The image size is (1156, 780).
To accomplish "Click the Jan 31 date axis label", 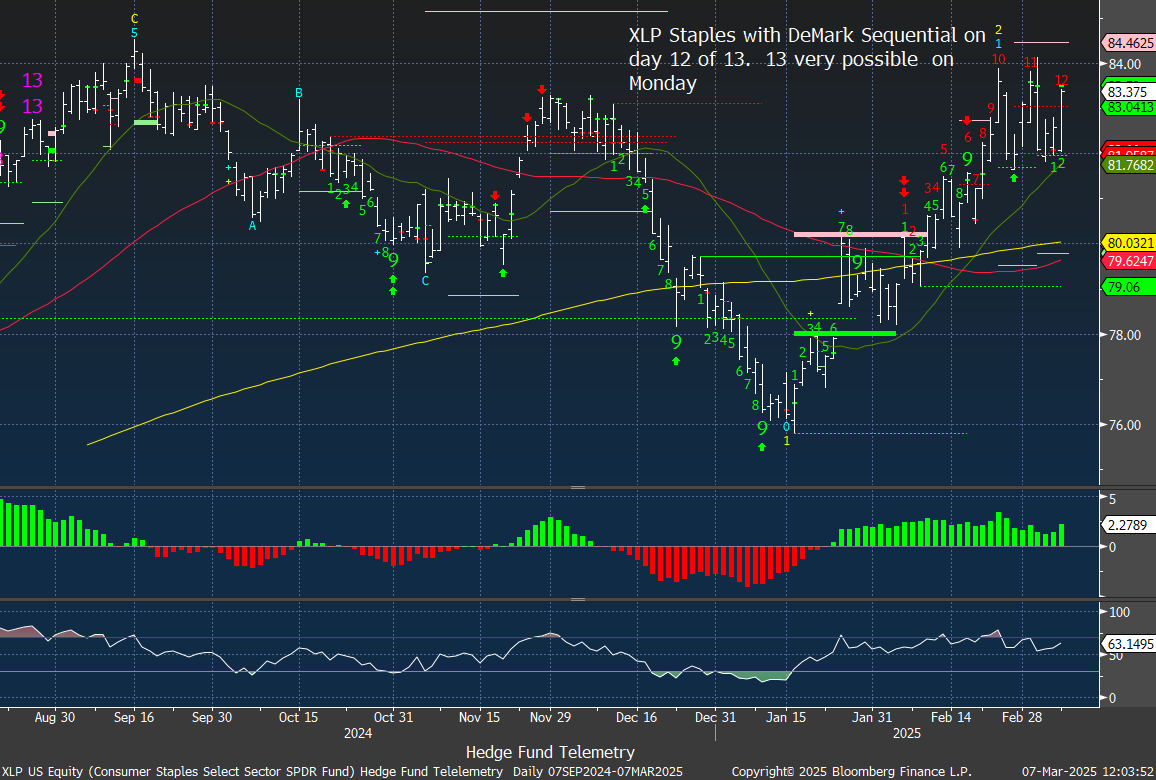I will pyautogui.click(x=872, y=717).
